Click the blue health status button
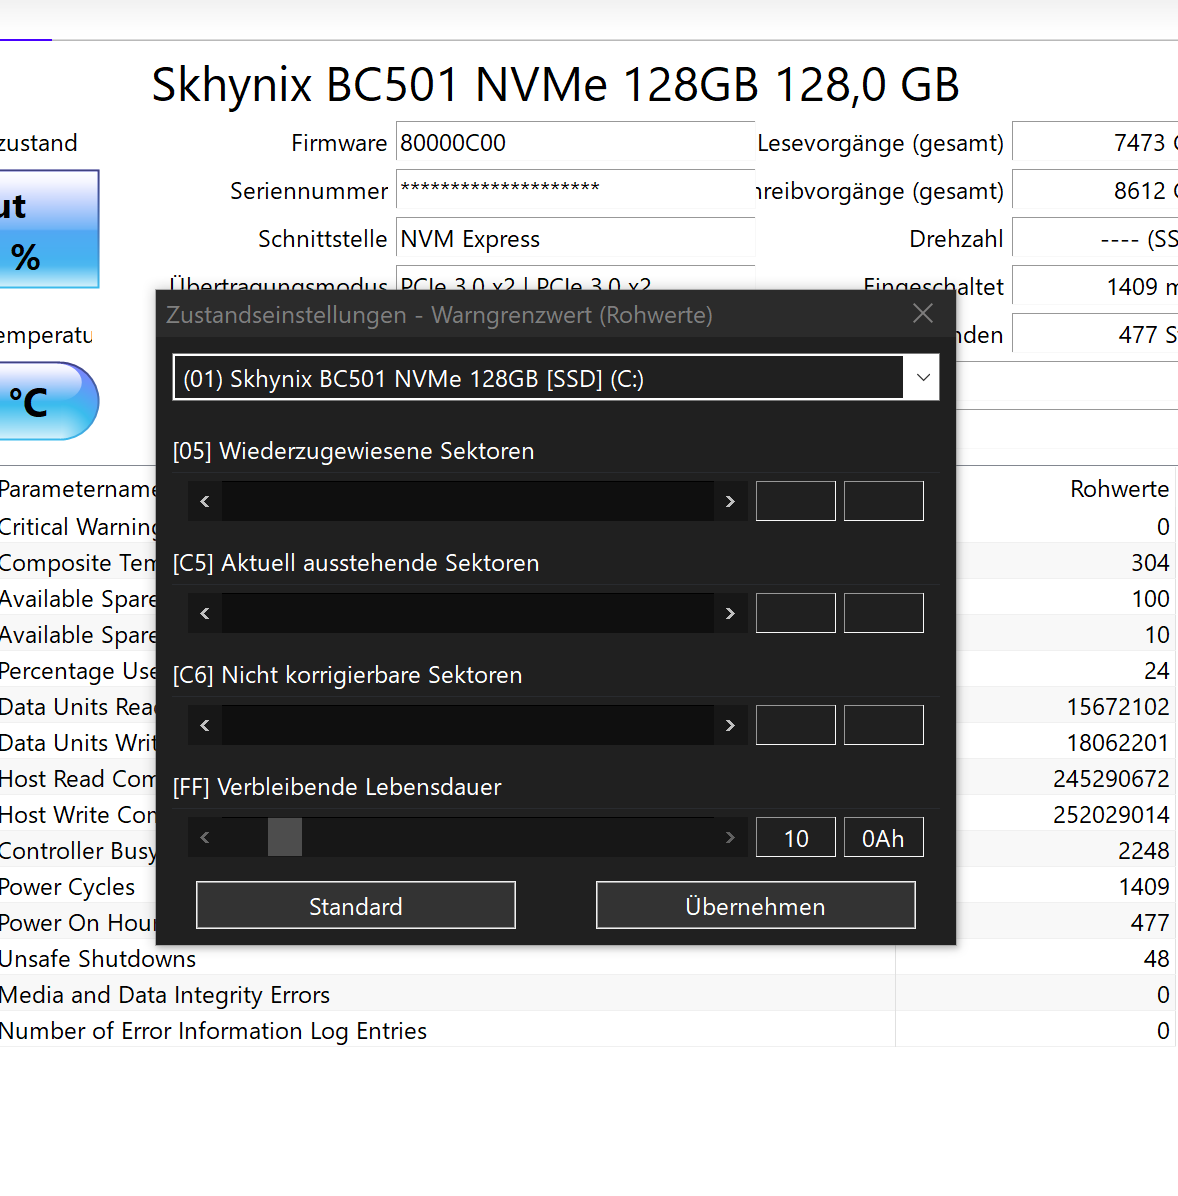This screenshot has width=1178, height=1196. 49,229
